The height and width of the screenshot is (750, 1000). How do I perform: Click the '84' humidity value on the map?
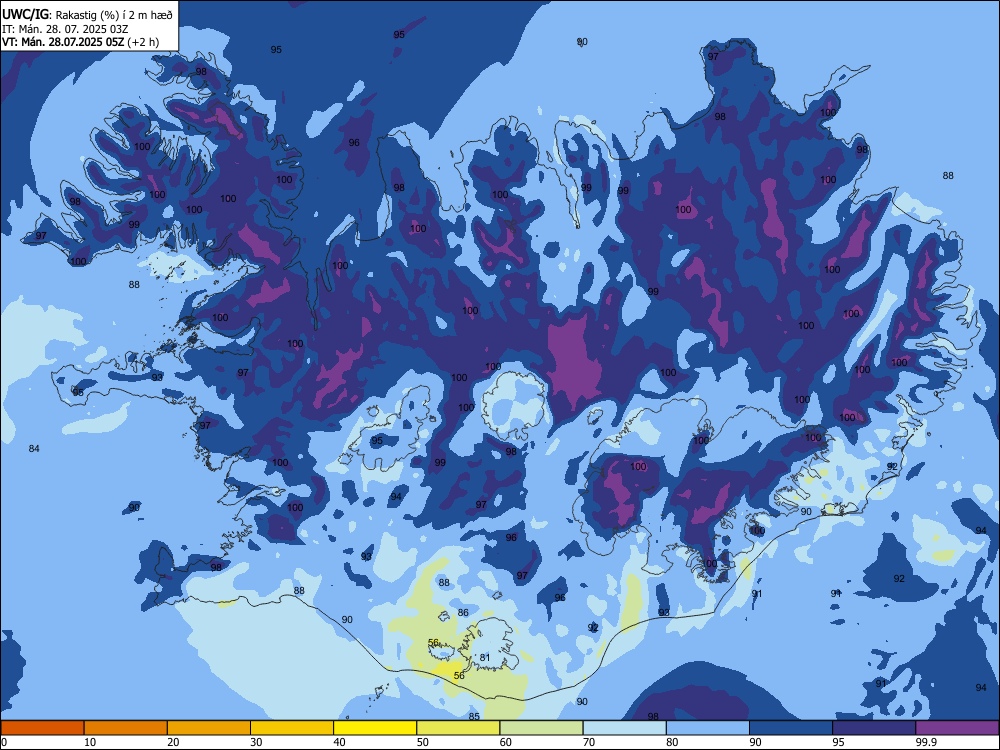click(x=34, y=448)
